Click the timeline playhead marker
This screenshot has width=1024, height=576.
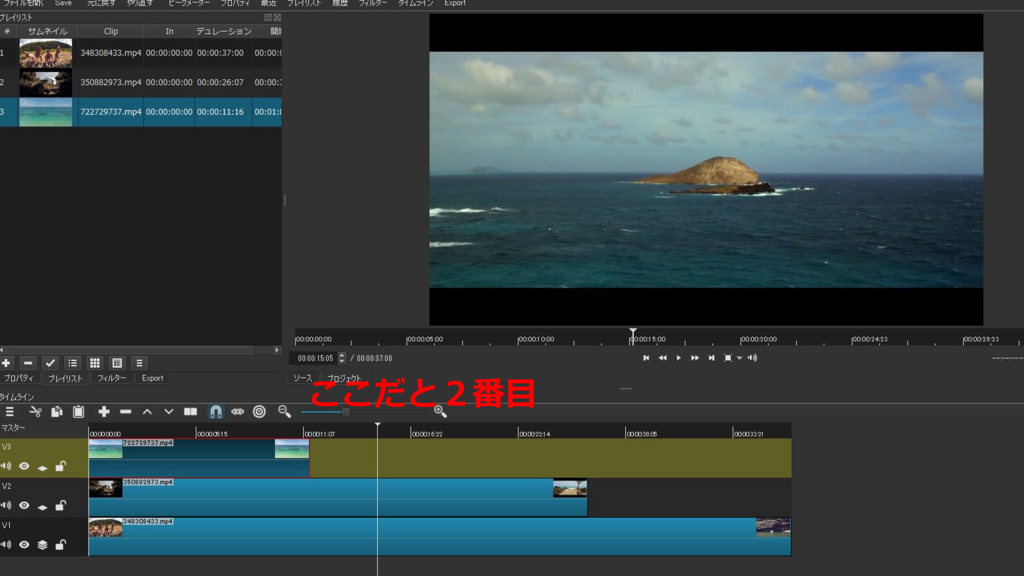point(377,426)
